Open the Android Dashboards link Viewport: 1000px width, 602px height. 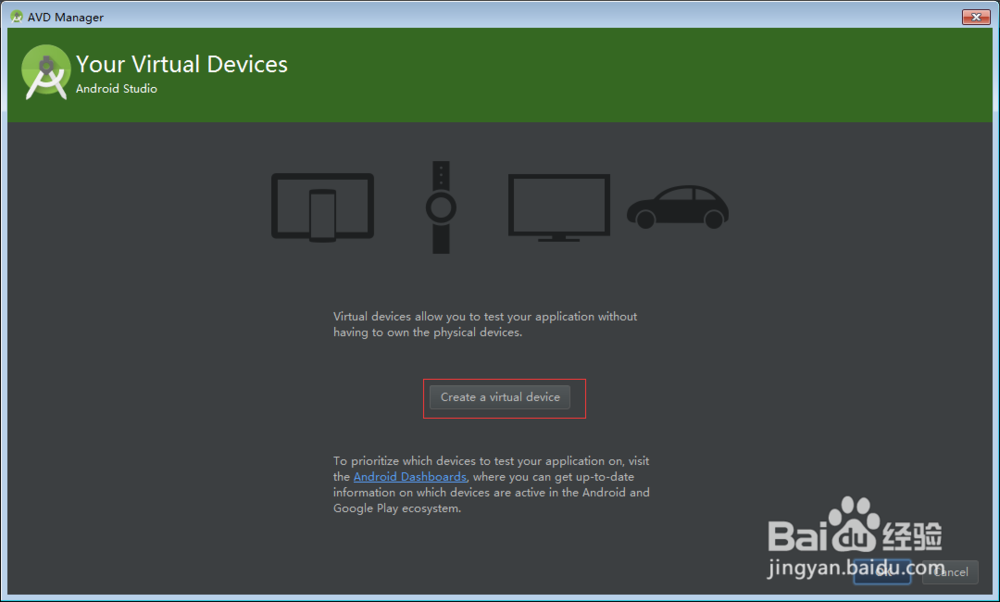pyautogui.click(x=410, y=477)
